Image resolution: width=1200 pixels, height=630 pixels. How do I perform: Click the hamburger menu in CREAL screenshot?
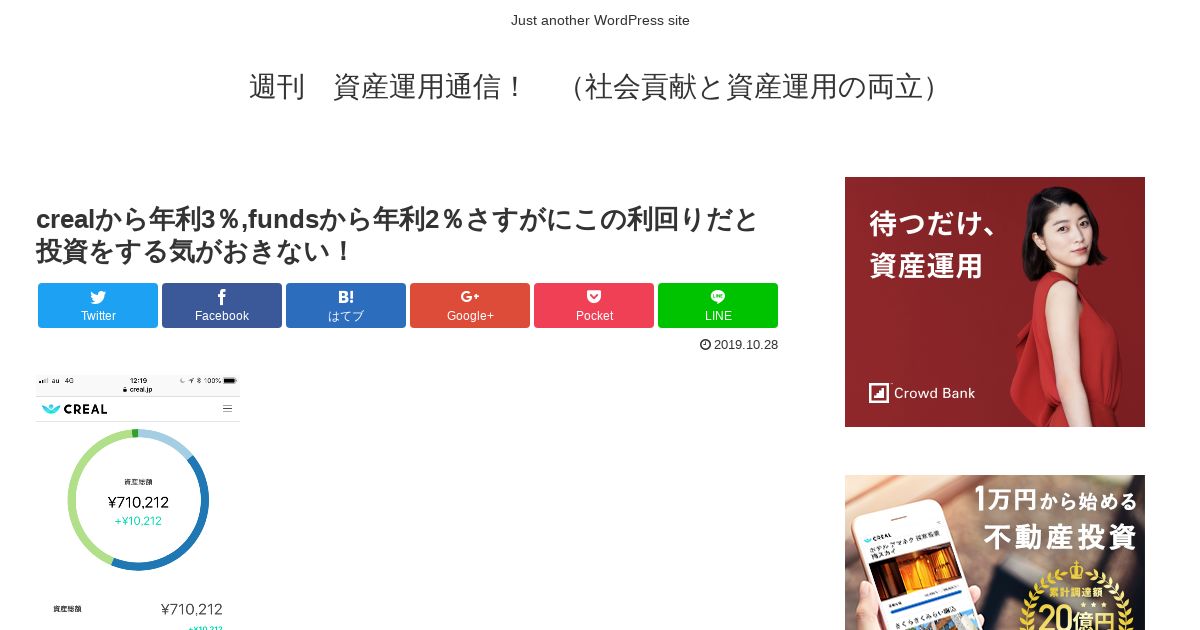tap(227, 408)
